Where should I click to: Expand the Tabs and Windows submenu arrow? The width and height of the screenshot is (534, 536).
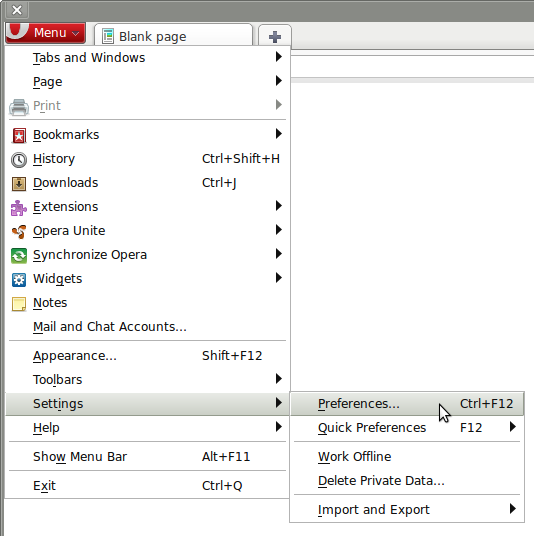(x=279, y=57)
